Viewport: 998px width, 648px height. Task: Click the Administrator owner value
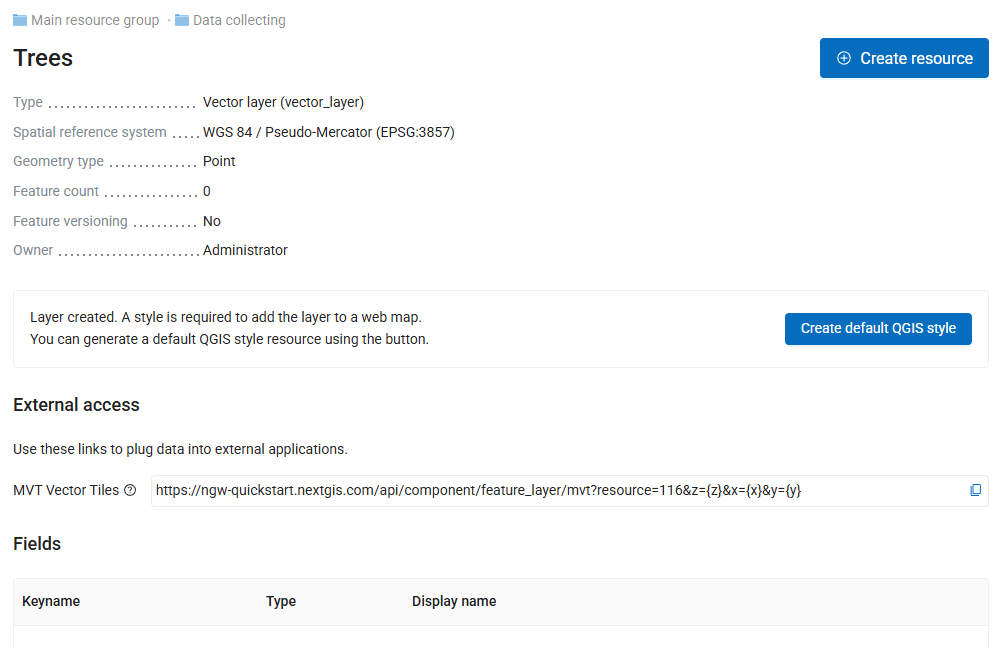click(x=245, y=250)
